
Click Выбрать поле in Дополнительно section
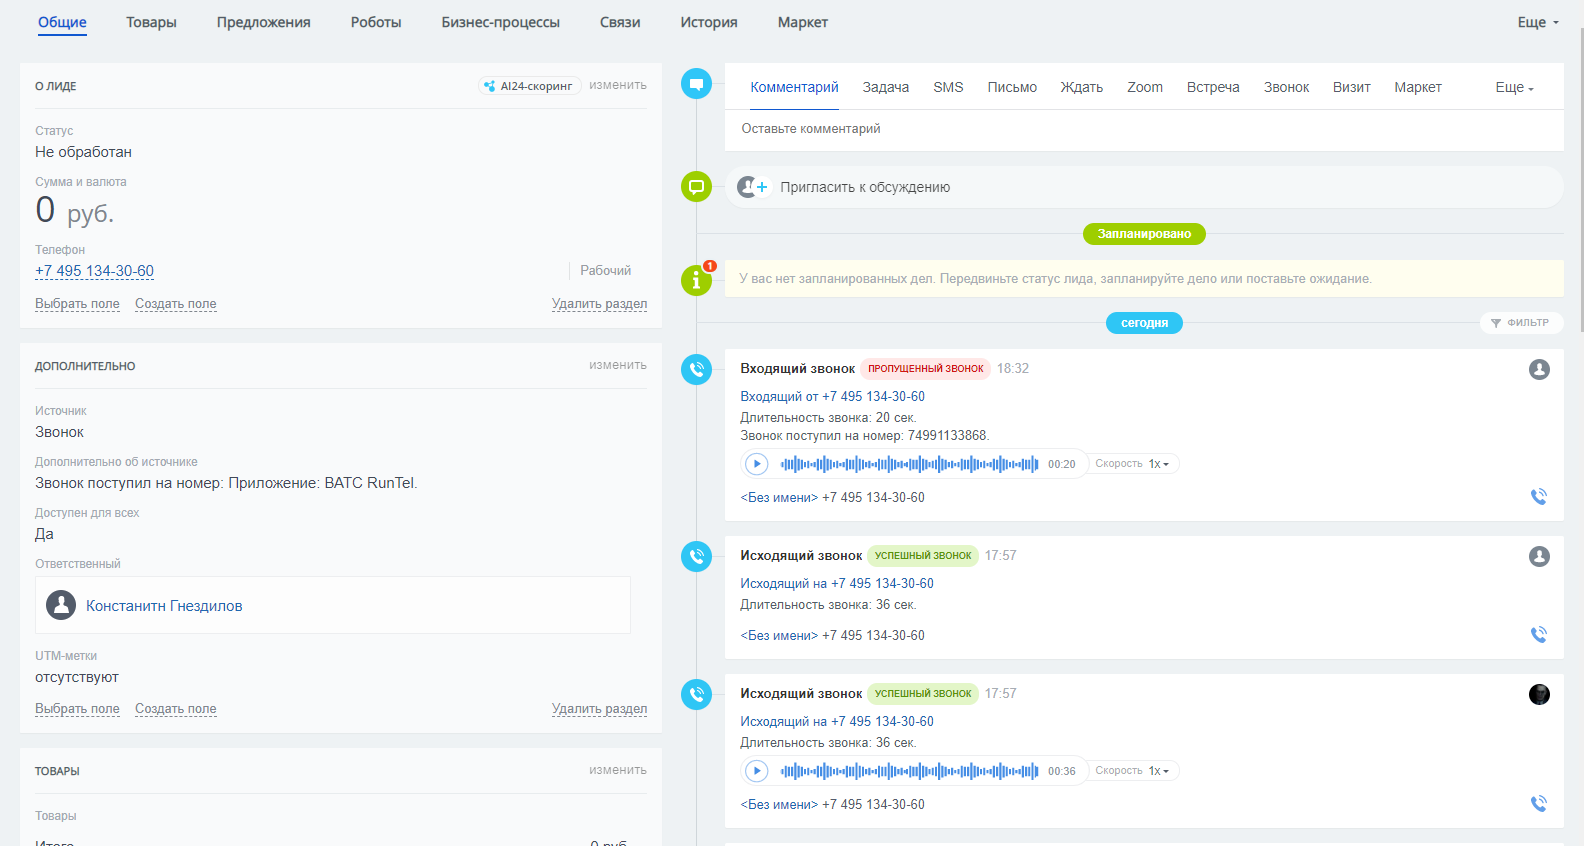coord(77,709)
